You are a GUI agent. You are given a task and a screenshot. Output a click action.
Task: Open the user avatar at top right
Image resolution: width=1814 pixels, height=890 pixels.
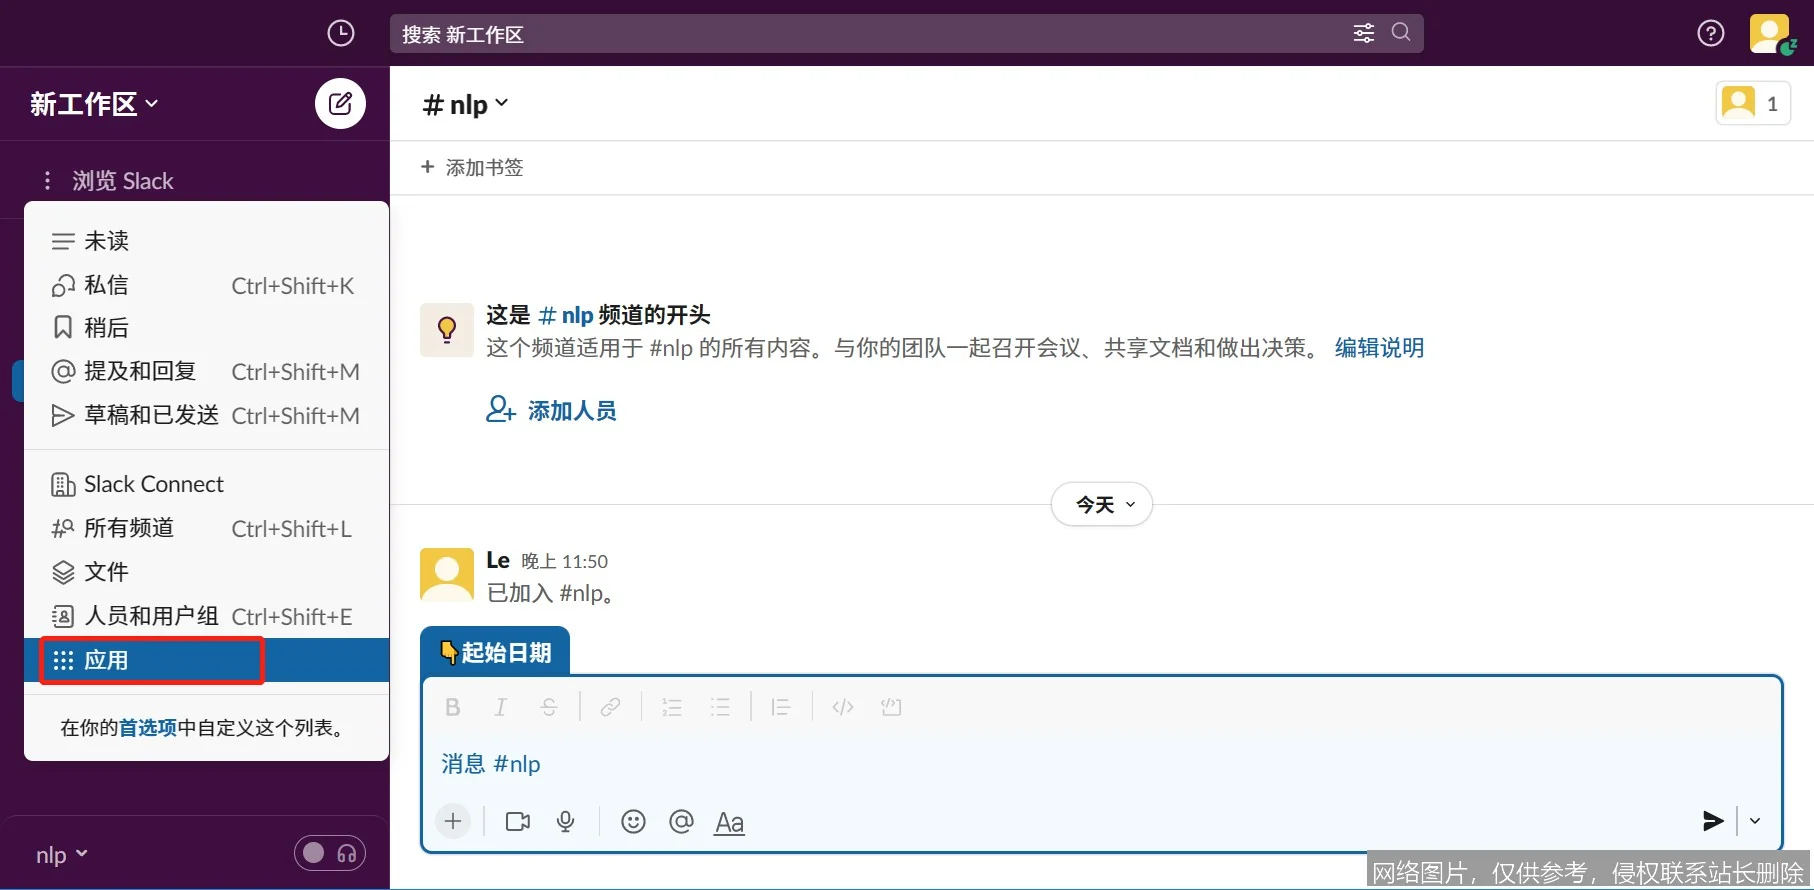[x=1771, y=33]
